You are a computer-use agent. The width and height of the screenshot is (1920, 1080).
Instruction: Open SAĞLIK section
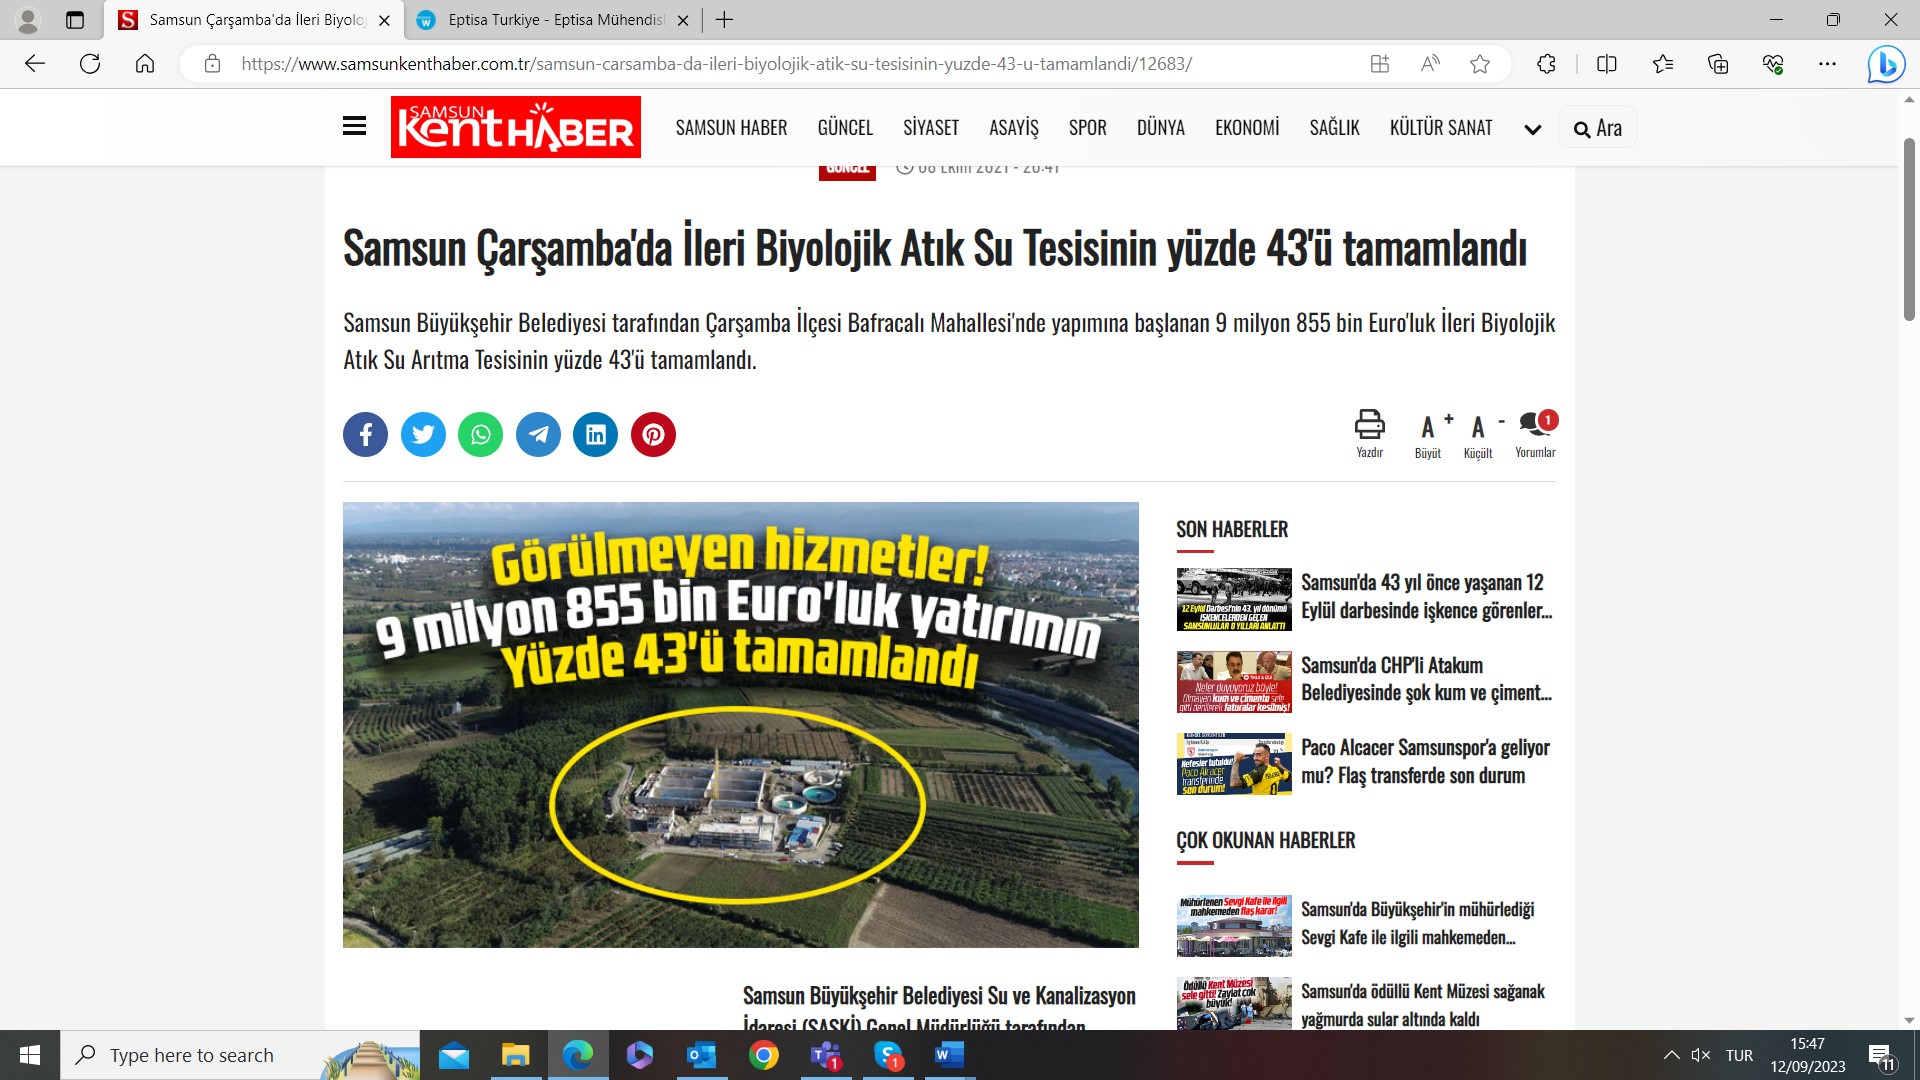(1334, 128)
